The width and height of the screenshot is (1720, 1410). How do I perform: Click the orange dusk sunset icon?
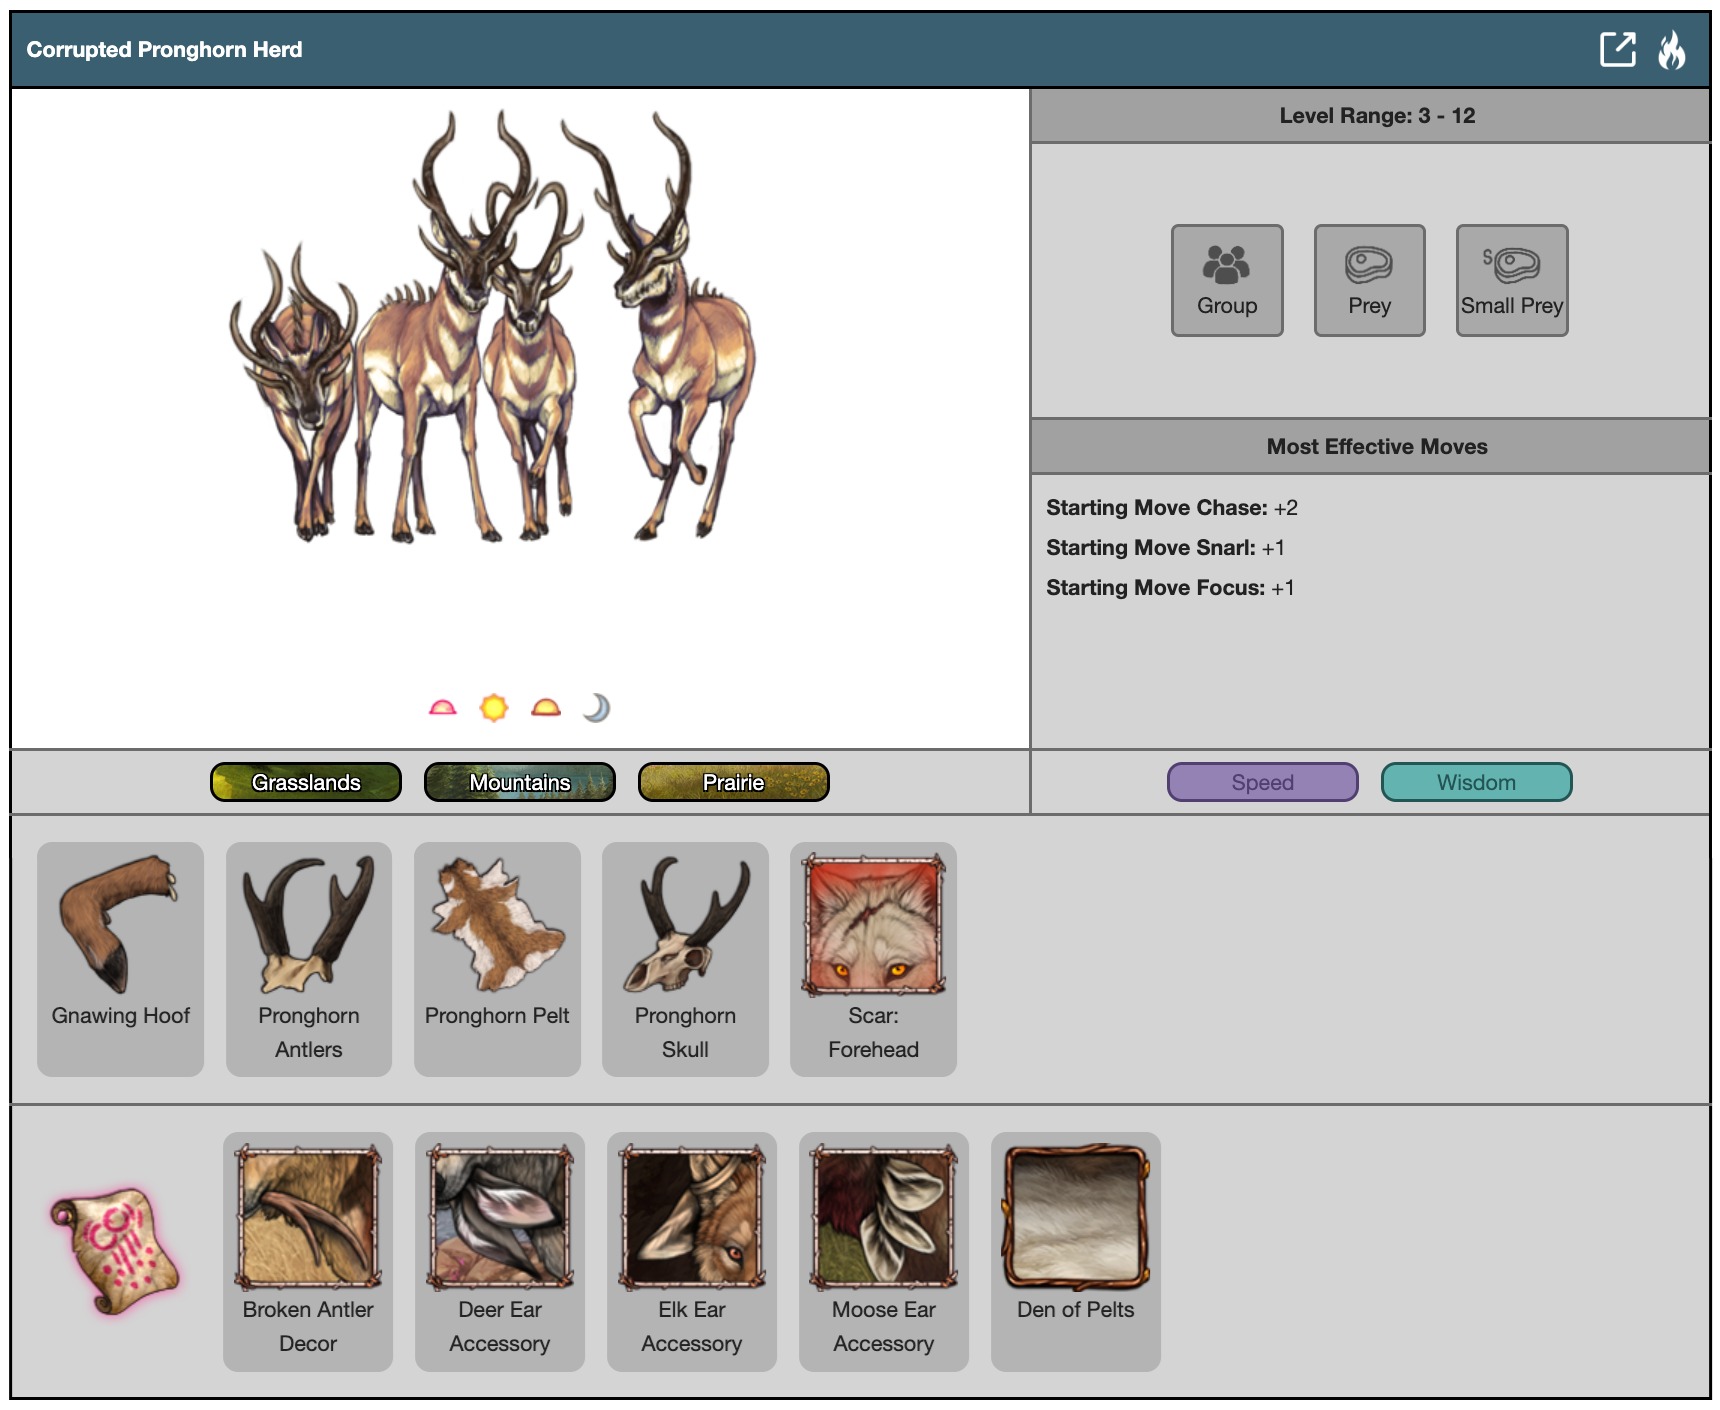pyautogui.click(x=546, y=708)
